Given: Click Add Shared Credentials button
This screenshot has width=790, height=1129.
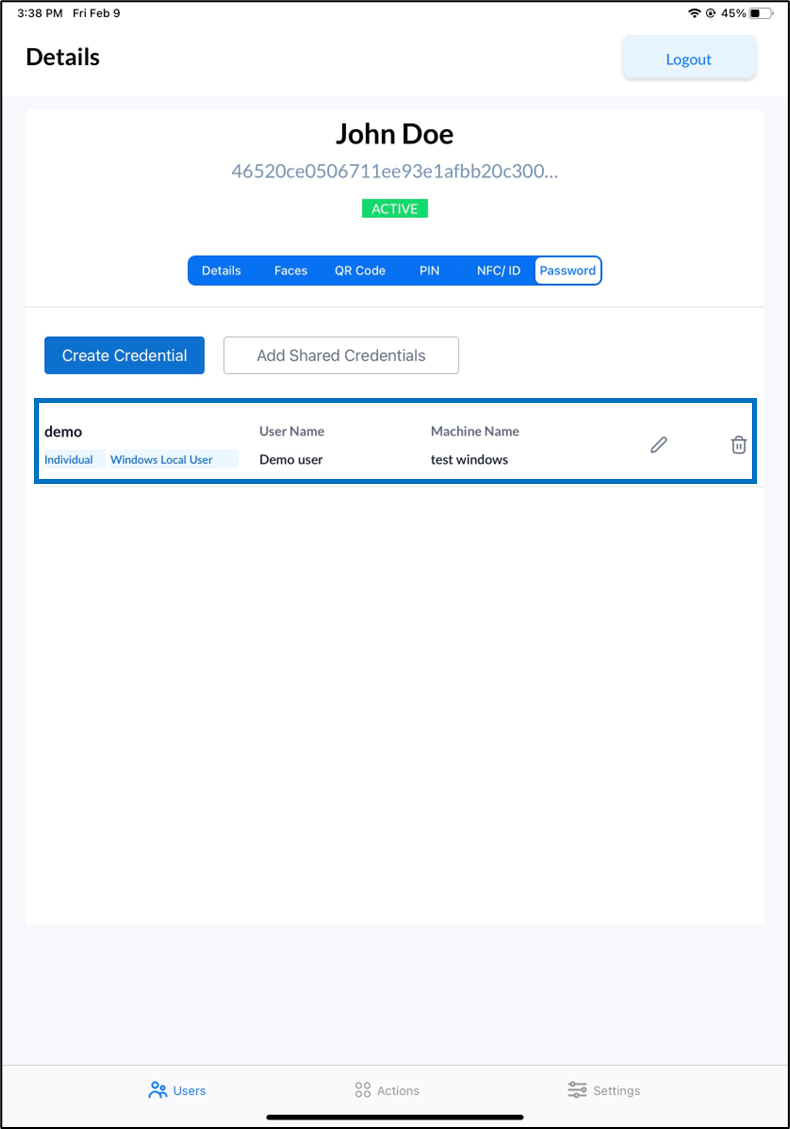Looking at the screenshot, I should pos(341,355).
